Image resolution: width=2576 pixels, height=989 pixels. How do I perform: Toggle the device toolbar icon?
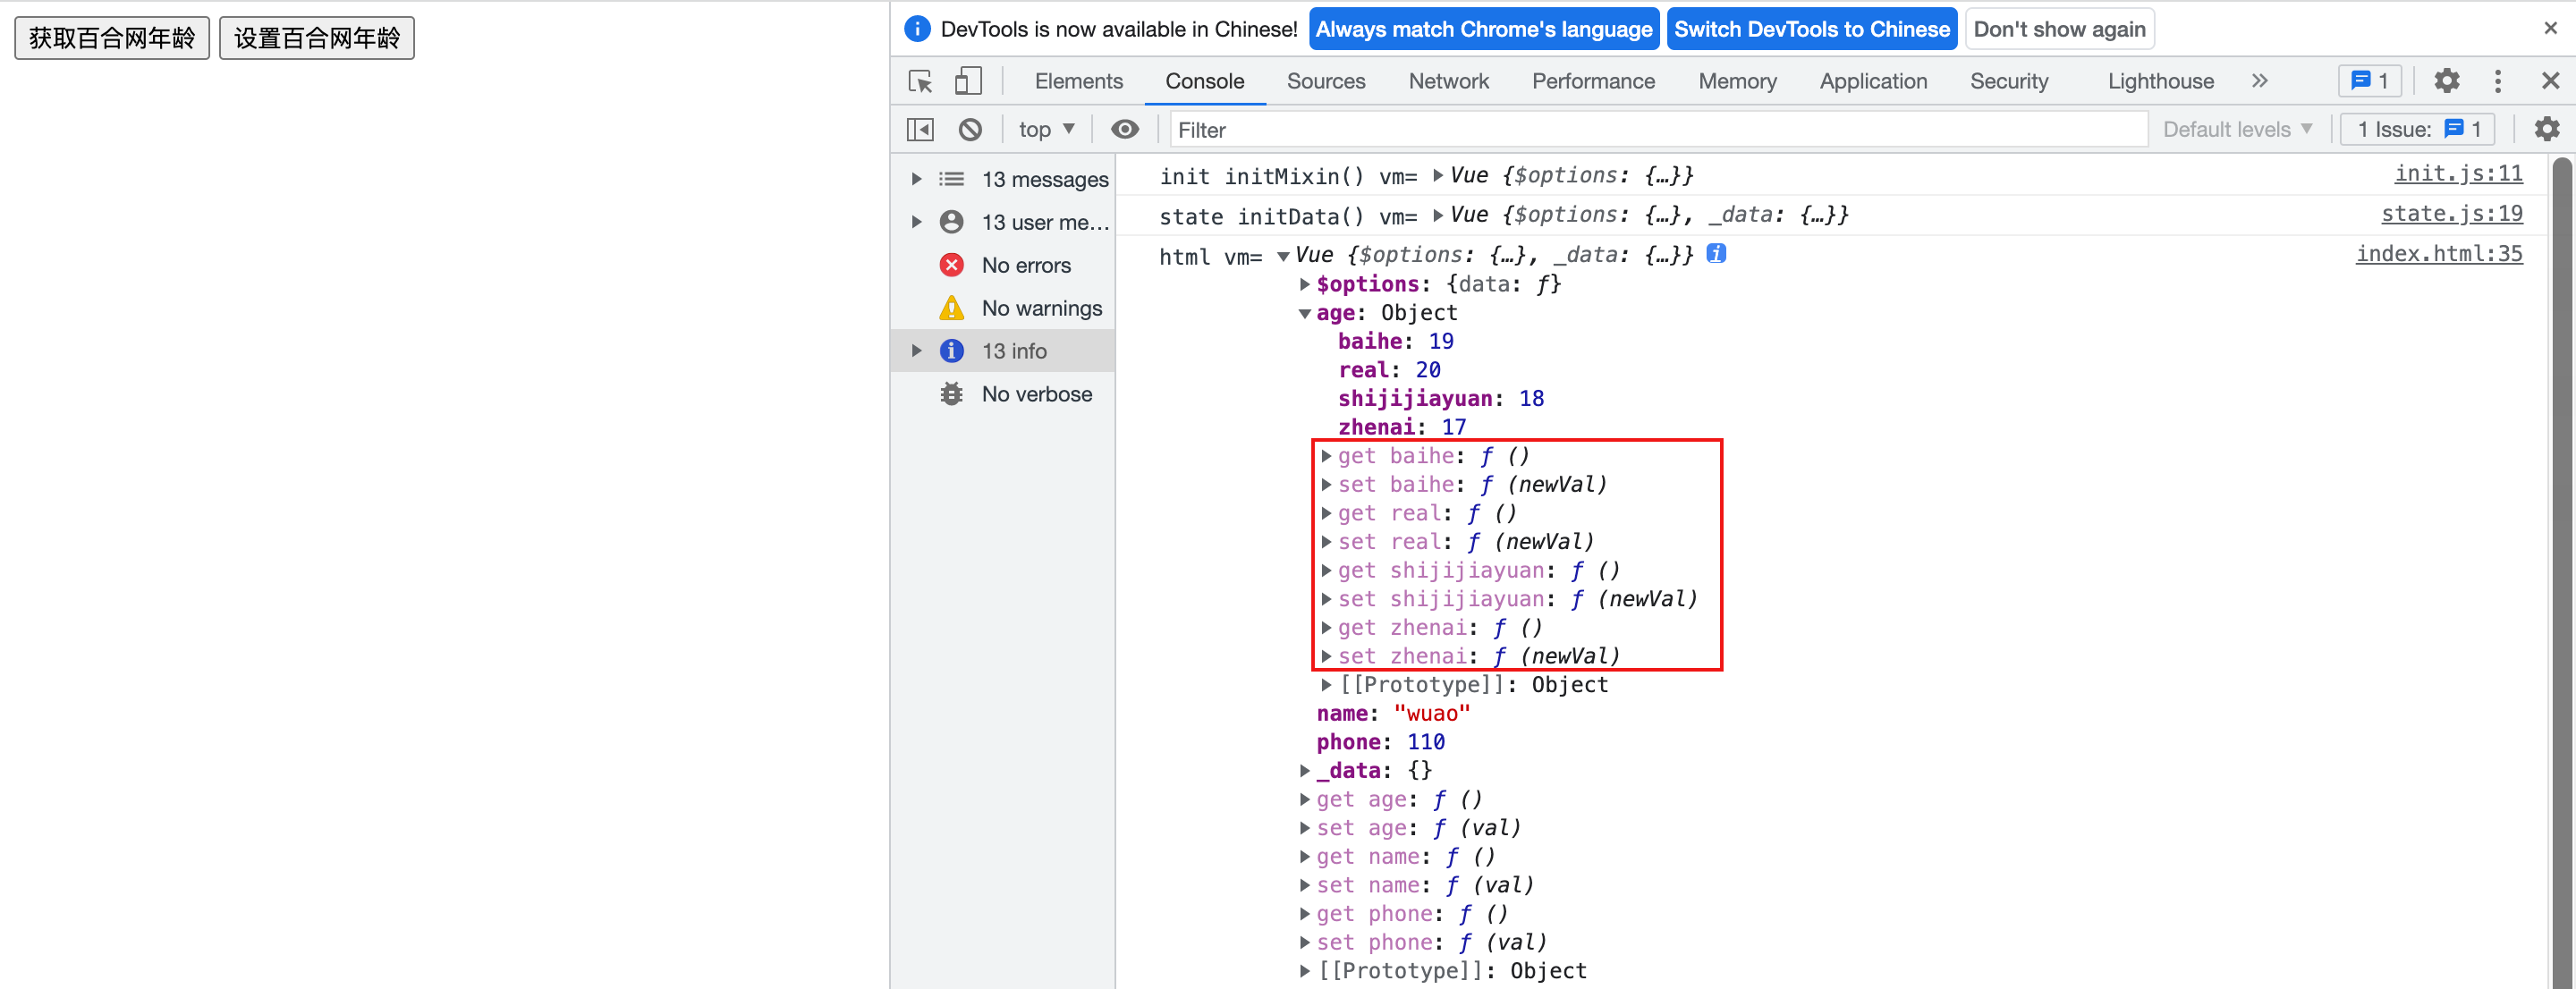[967, 81]
